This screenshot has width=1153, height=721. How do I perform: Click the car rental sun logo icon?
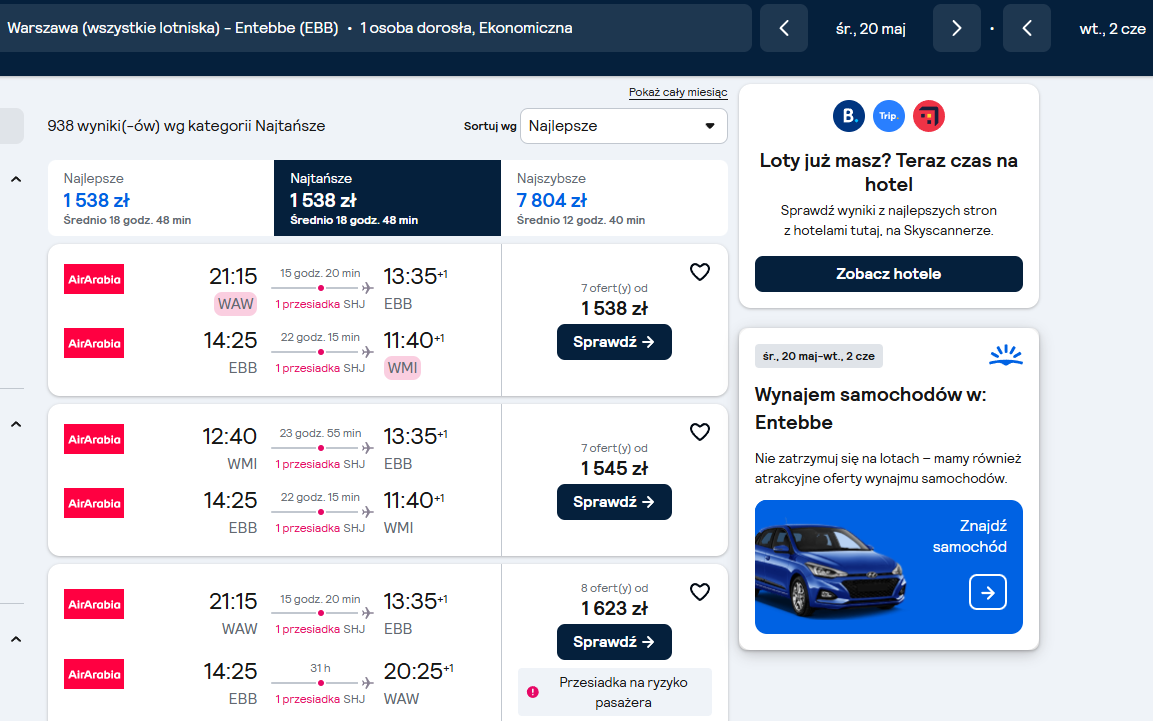coord(1005,356)
